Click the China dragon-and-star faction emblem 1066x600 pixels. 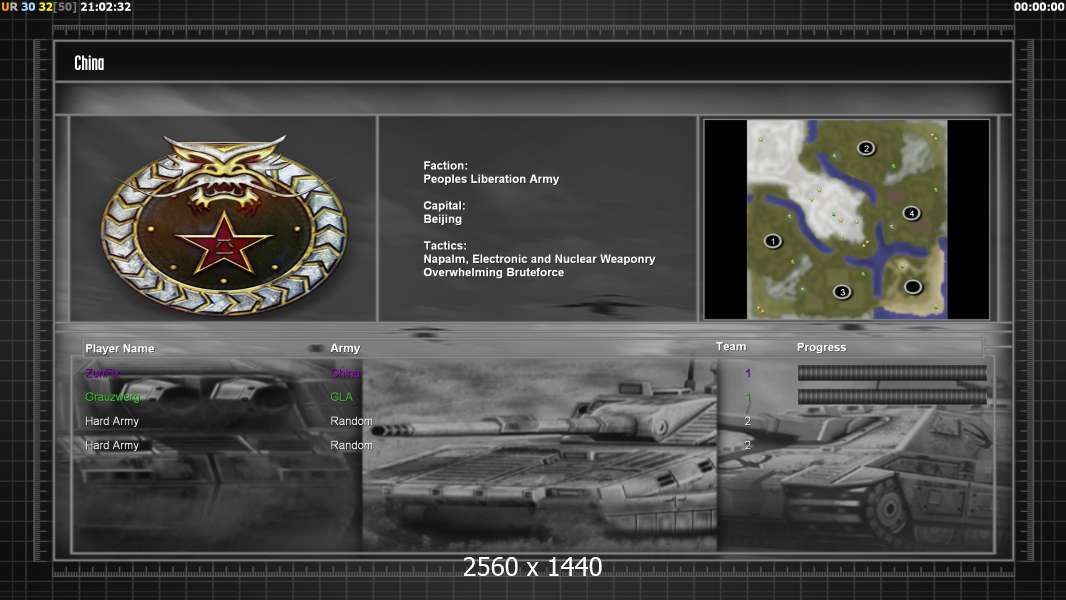[224, 224]
